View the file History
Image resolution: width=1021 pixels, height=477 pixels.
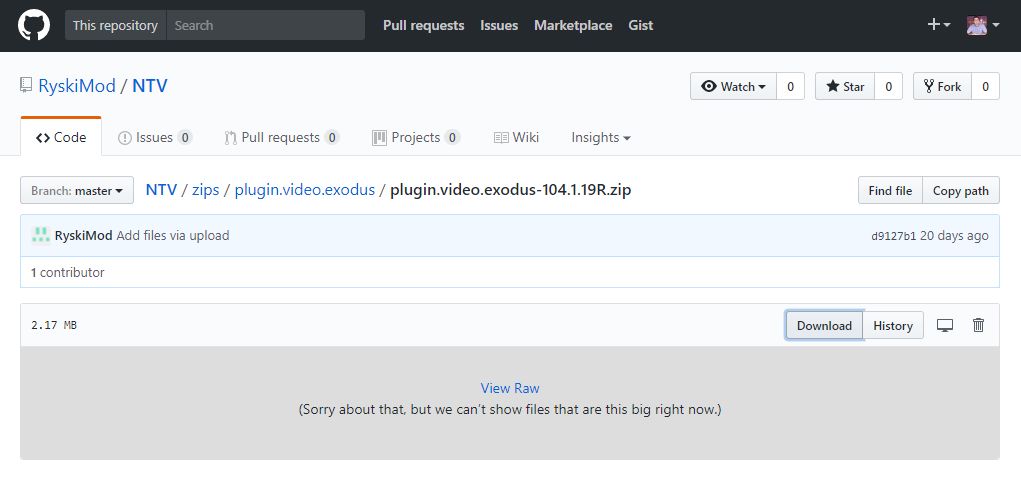893,325
